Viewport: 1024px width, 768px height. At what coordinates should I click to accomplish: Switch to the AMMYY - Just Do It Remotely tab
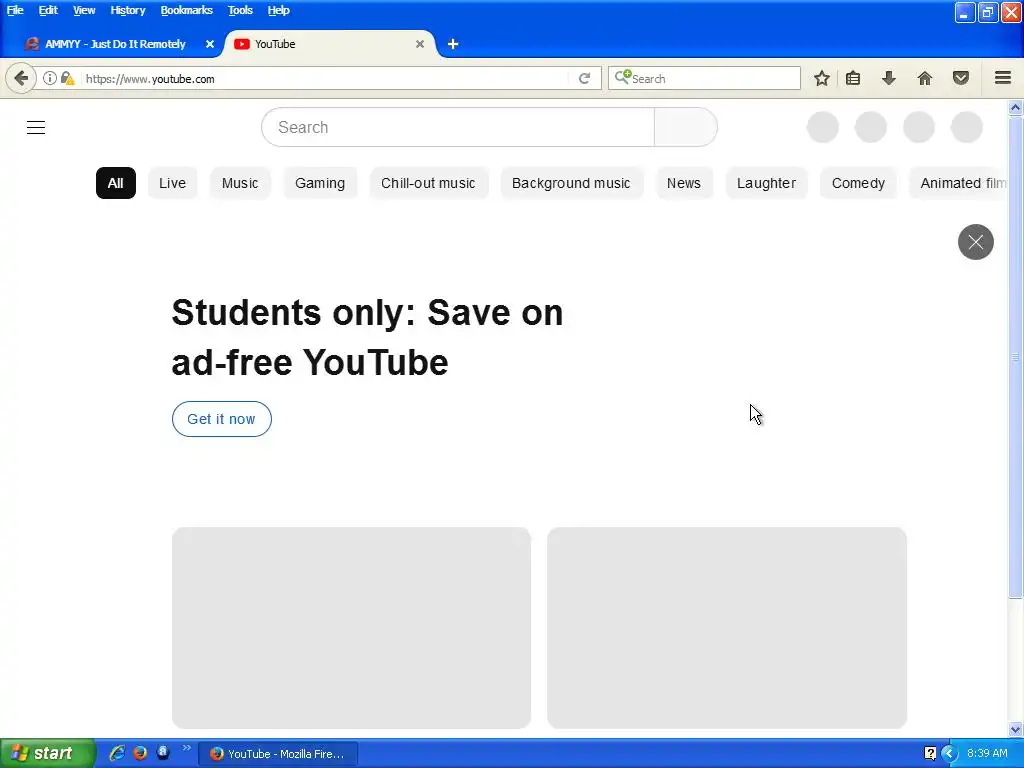click(116, 44)
